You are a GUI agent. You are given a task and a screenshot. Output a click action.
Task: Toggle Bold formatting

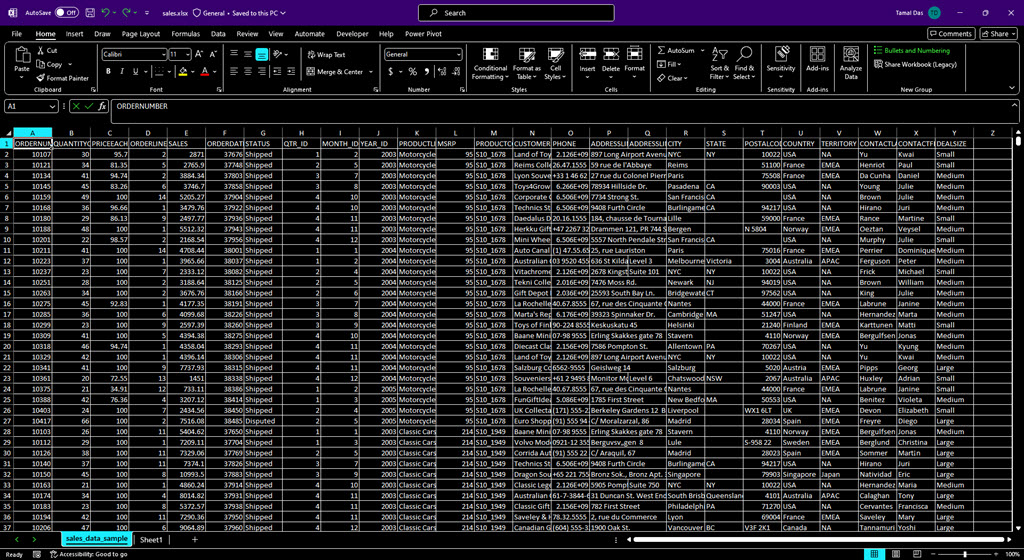(108, 72)
